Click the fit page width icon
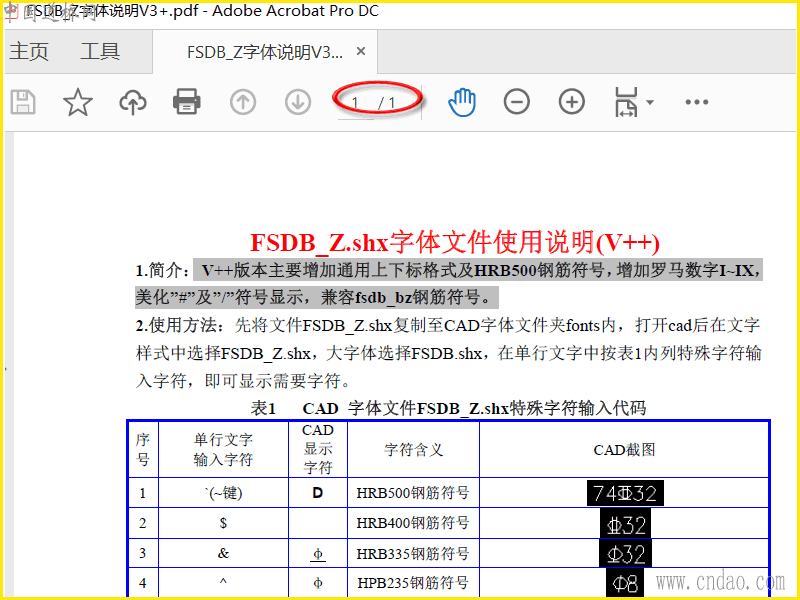The image size is (800, 600). 627,102
